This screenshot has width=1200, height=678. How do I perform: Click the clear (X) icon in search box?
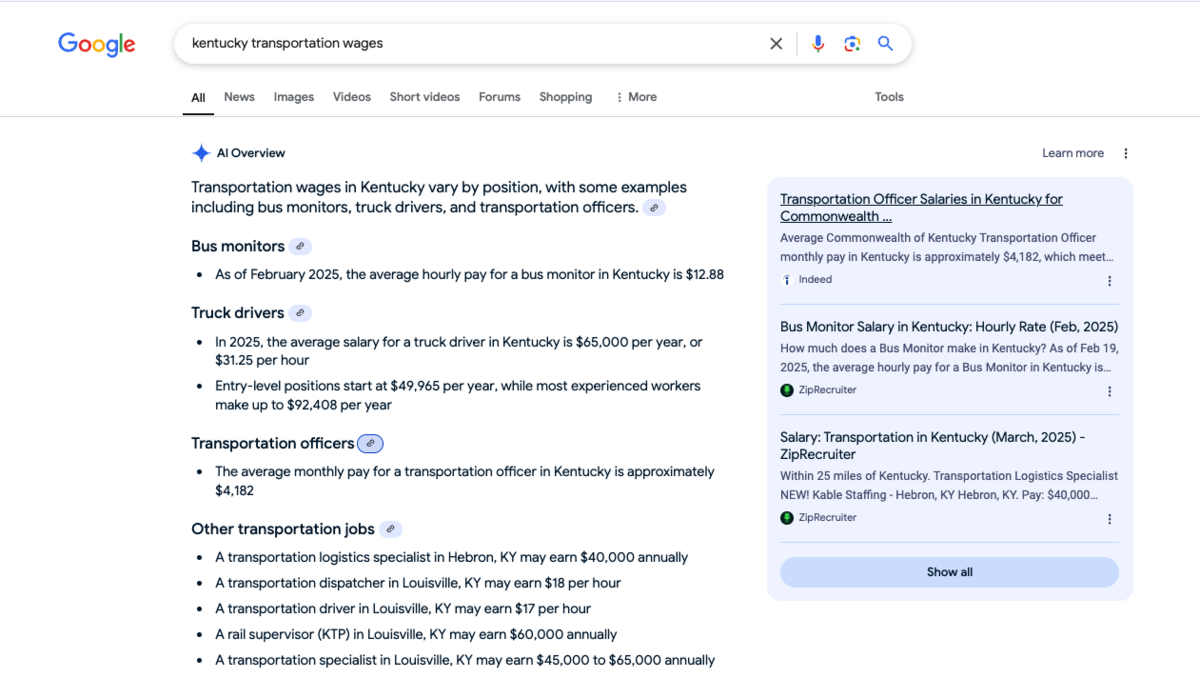tap(776, 43)
